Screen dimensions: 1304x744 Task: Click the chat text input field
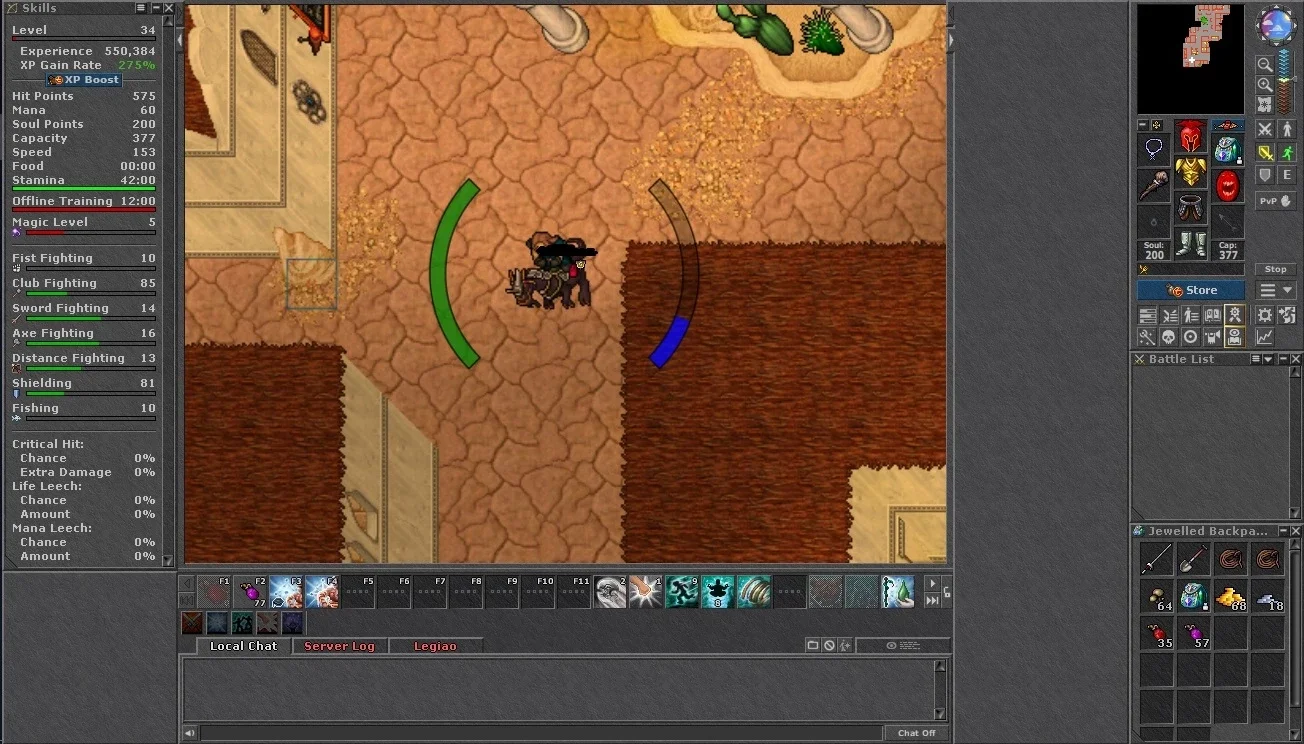(540, 733)
